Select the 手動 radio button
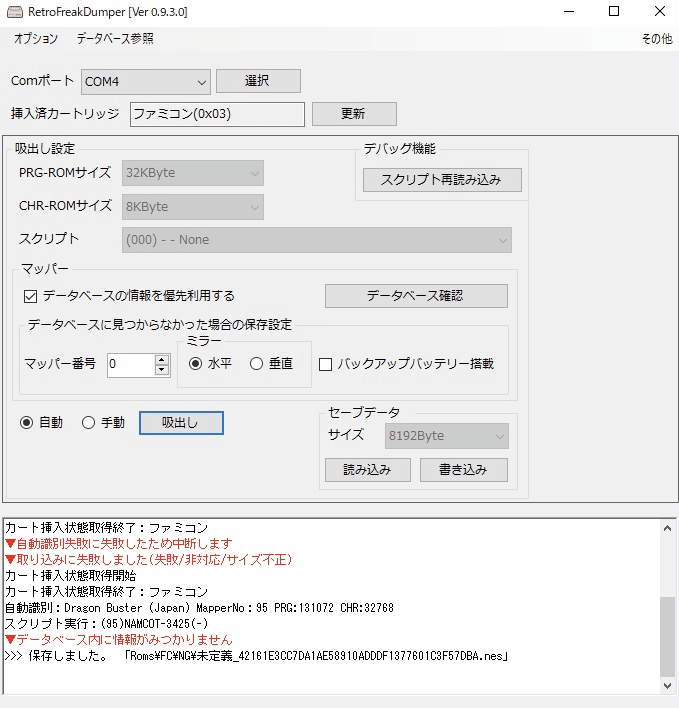Viewport: 679px width, 708px height. pos(88,423)
